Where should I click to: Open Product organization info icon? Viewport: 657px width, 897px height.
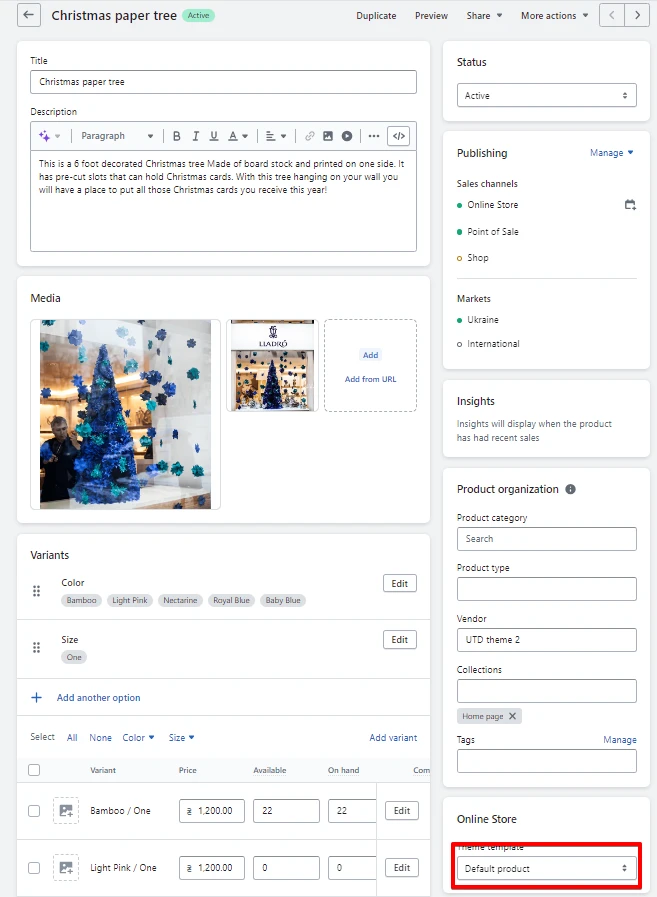pyautogui.click(x=571, y=489)
